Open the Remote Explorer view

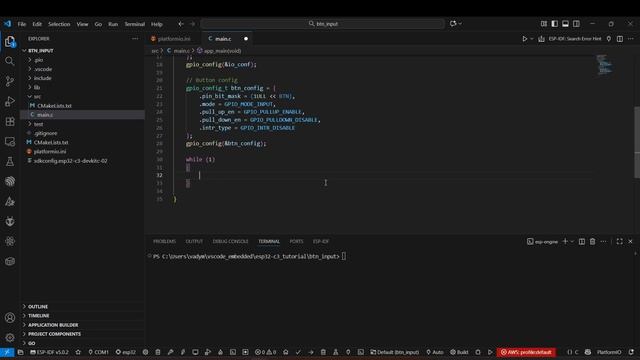[10, 141]
